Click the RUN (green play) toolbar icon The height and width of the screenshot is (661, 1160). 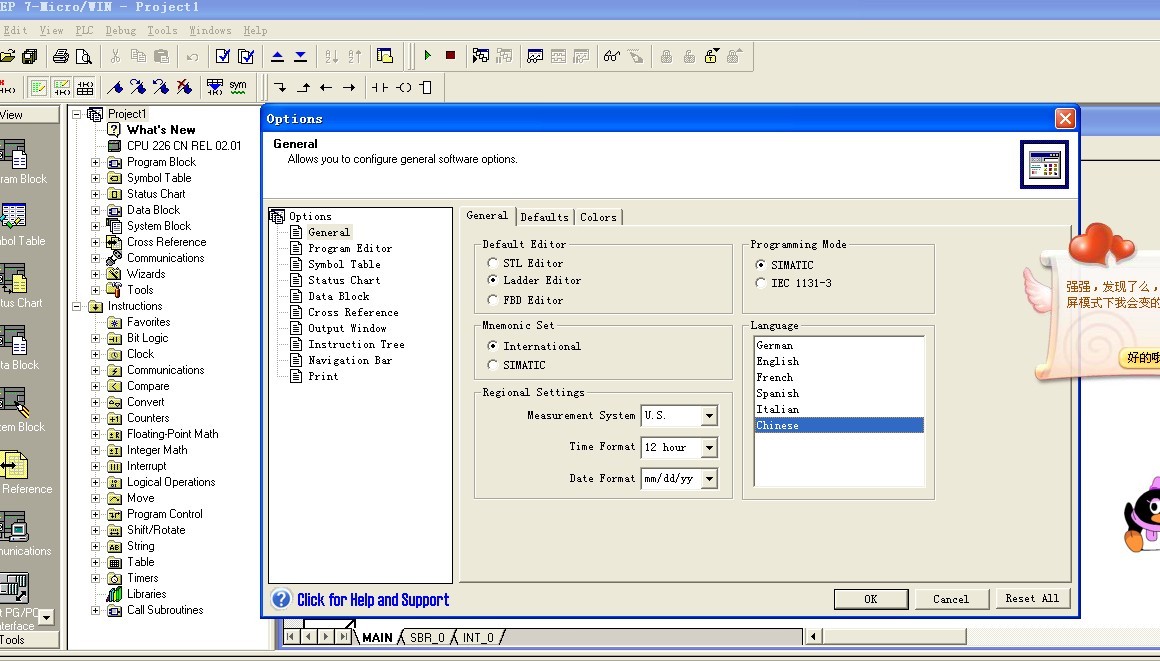point(428,56)
